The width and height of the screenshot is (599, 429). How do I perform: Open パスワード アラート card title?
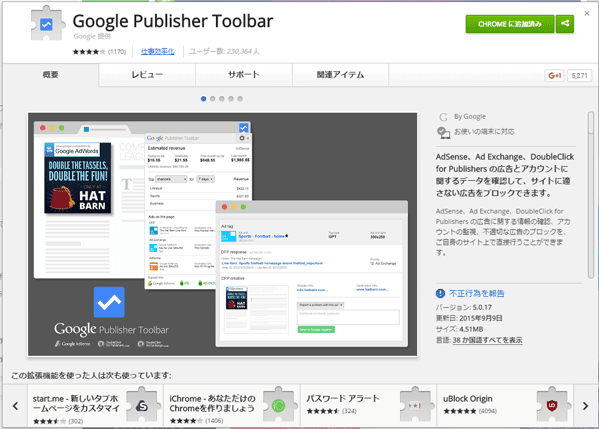click(x=343, y=398)
